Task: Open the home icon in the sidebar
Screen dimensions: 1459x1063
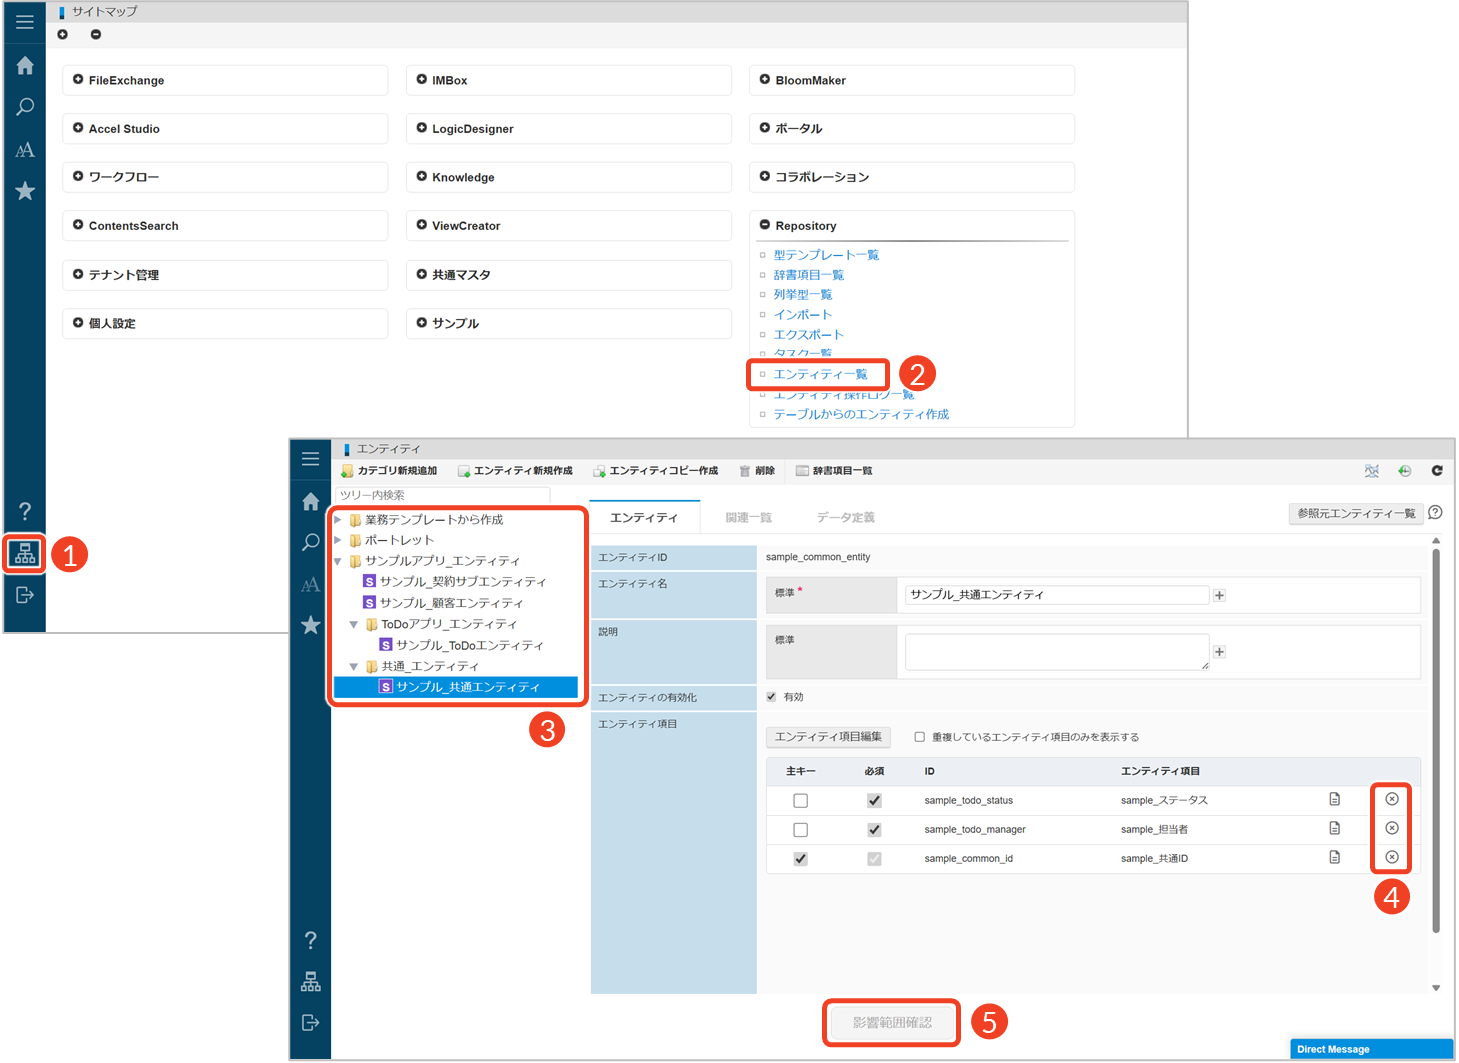Action: pyautogui.click(x=25, y=66)
